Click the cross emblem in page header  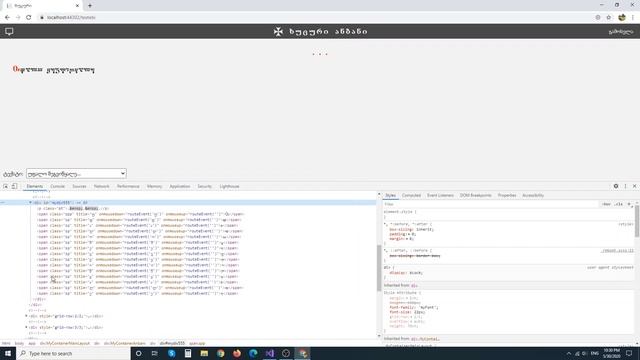(278, 31)
